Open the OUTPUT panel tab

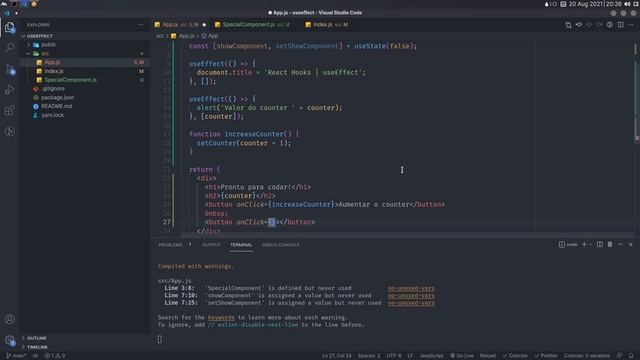[x=211, y=245]
